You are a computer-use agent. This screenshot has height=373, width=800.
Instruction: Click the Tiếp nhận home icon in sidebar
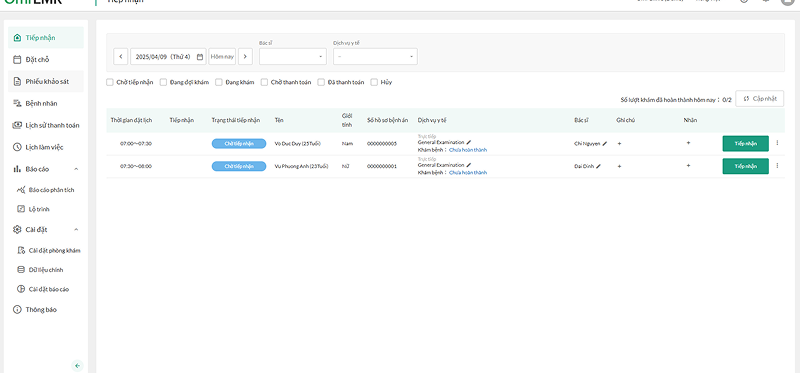(17, 38)
